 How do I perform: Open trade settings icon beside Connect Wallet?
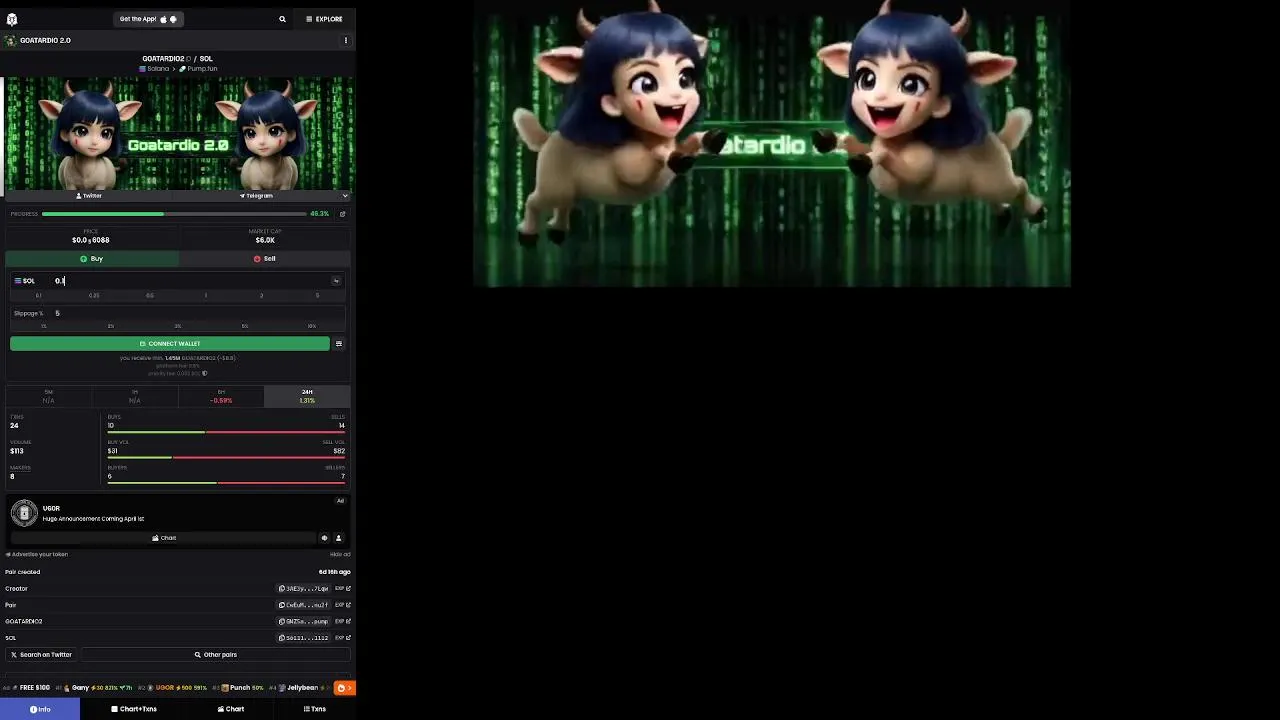click(339, 344)
